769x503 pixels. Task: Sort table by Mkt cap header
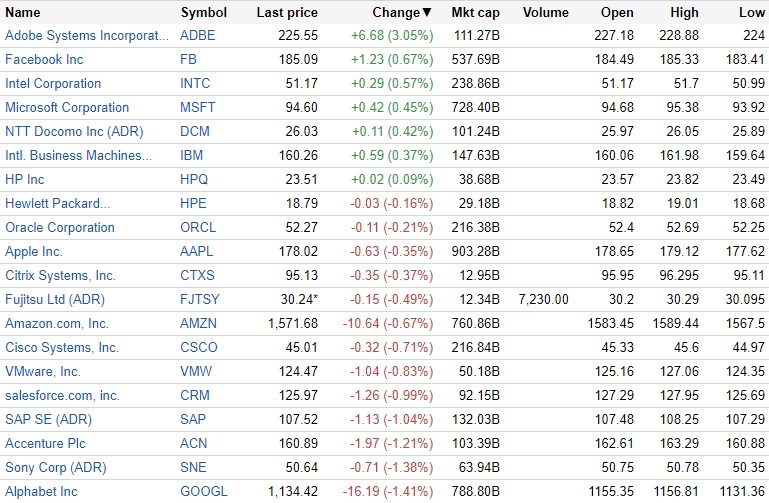click(476, 13)
